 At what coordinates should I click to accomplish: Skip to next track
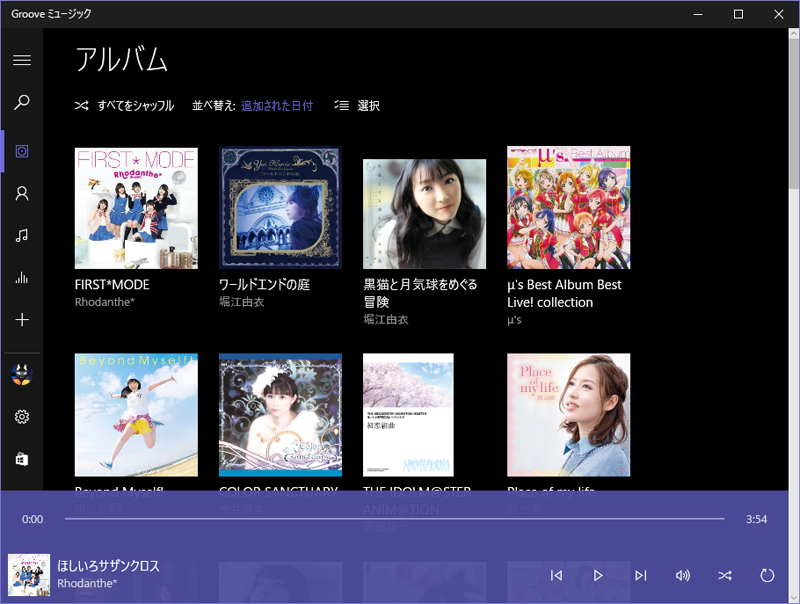click(x=641, y=575)
